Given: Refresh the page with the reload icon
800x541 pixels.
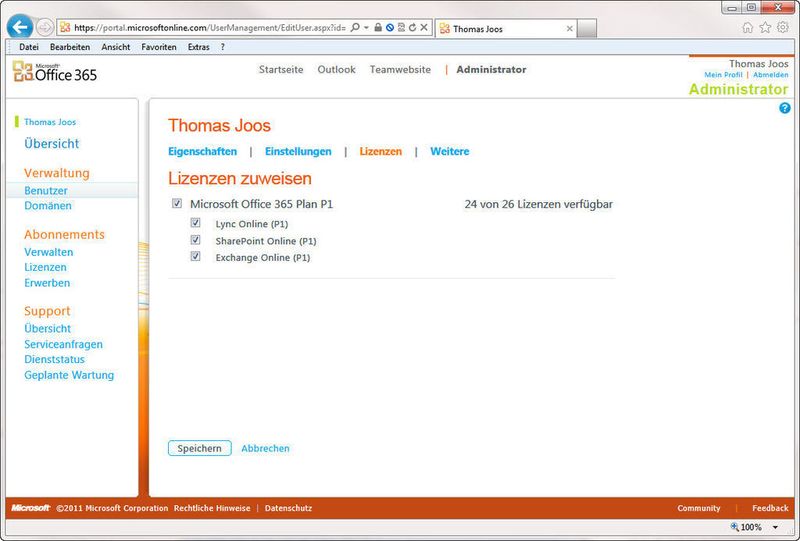Looking at the screenshot, I should click(x=412, y=28).
